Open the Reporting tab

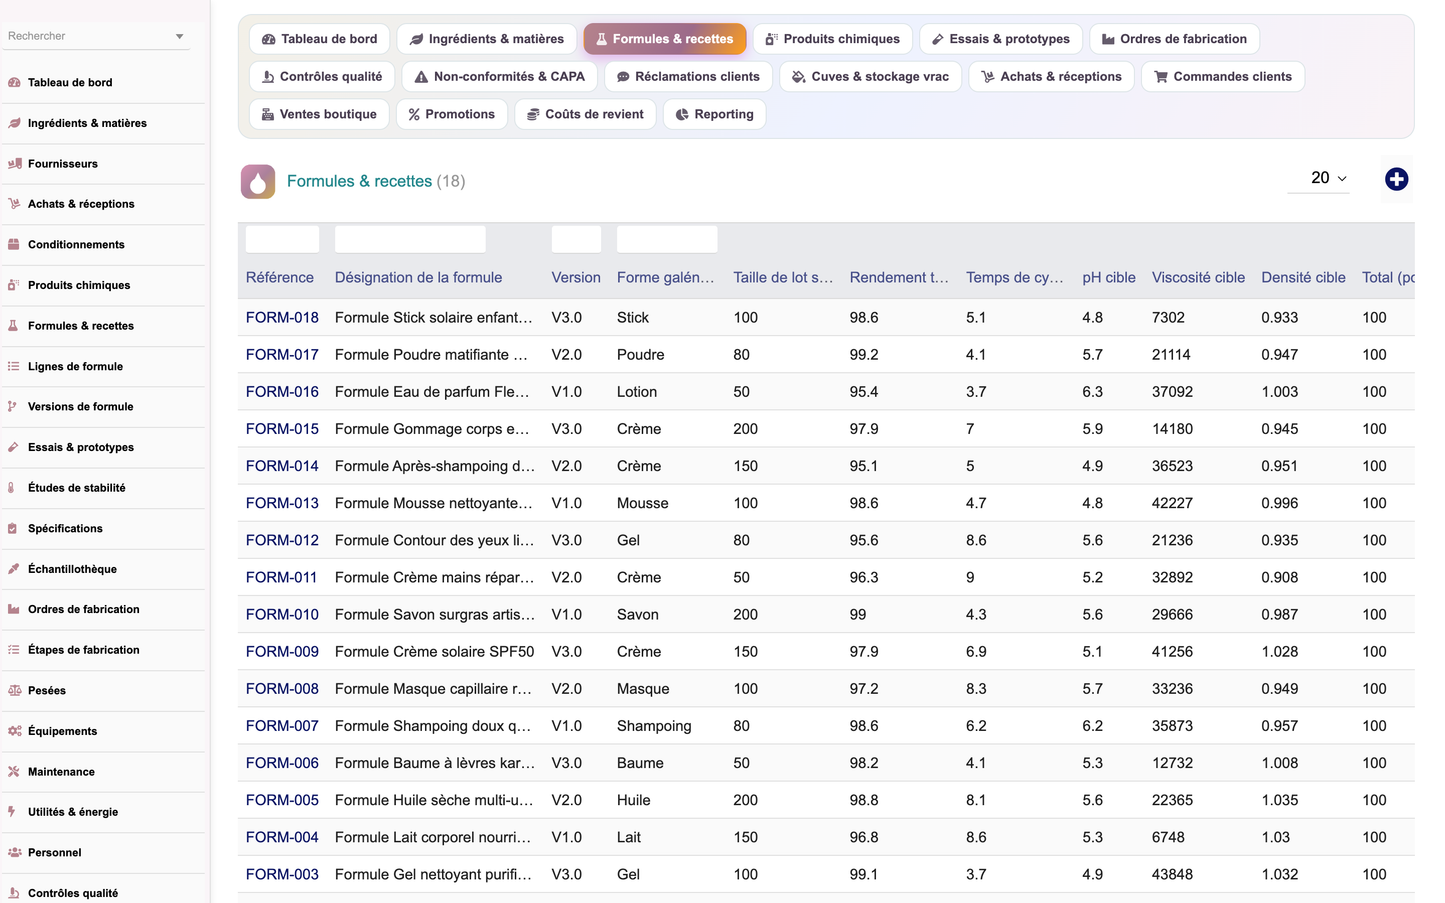pyautogui.click(x=714, y=114)
